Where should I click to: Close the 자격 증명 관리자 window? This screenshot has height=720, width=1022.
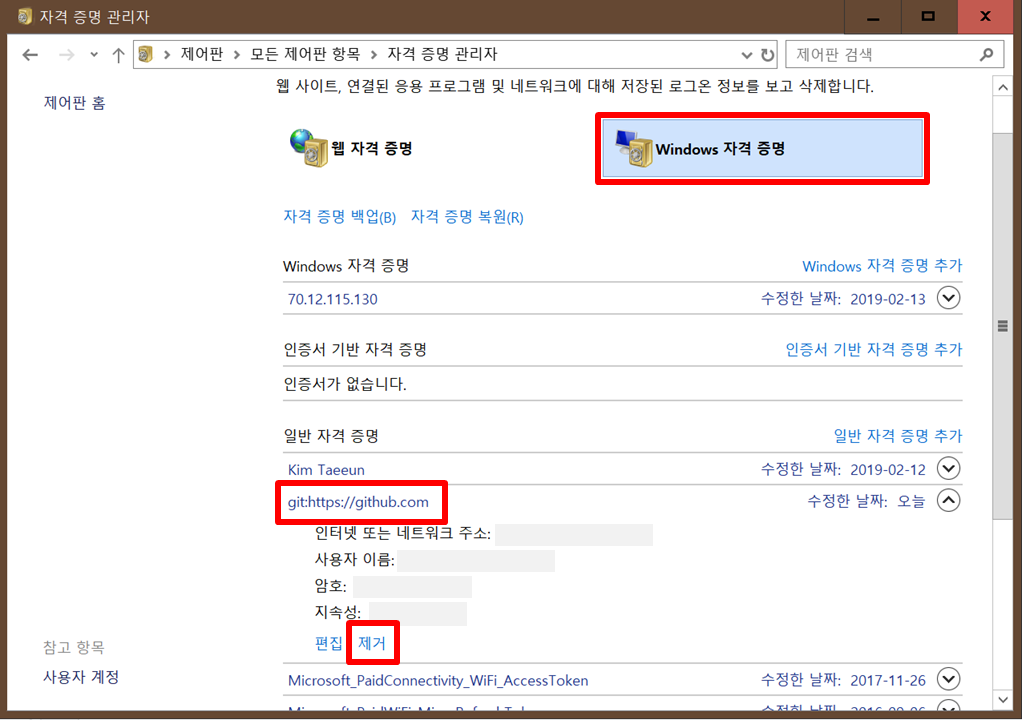coord(986,16)
